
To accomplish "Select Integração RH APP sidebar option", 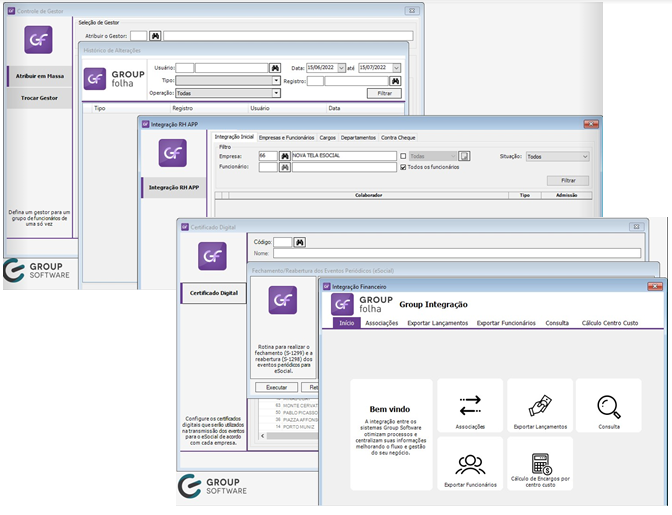I will tap(174, 188).
